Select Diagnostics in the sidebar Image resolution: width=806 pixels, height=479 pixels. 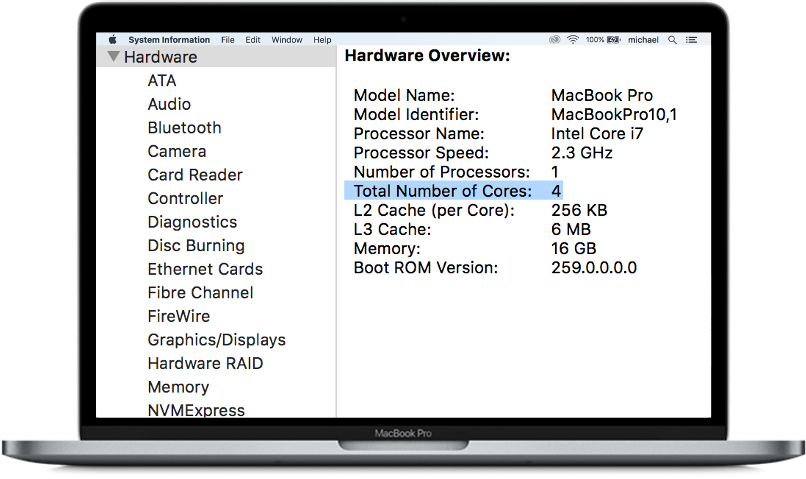pos(192,223)
